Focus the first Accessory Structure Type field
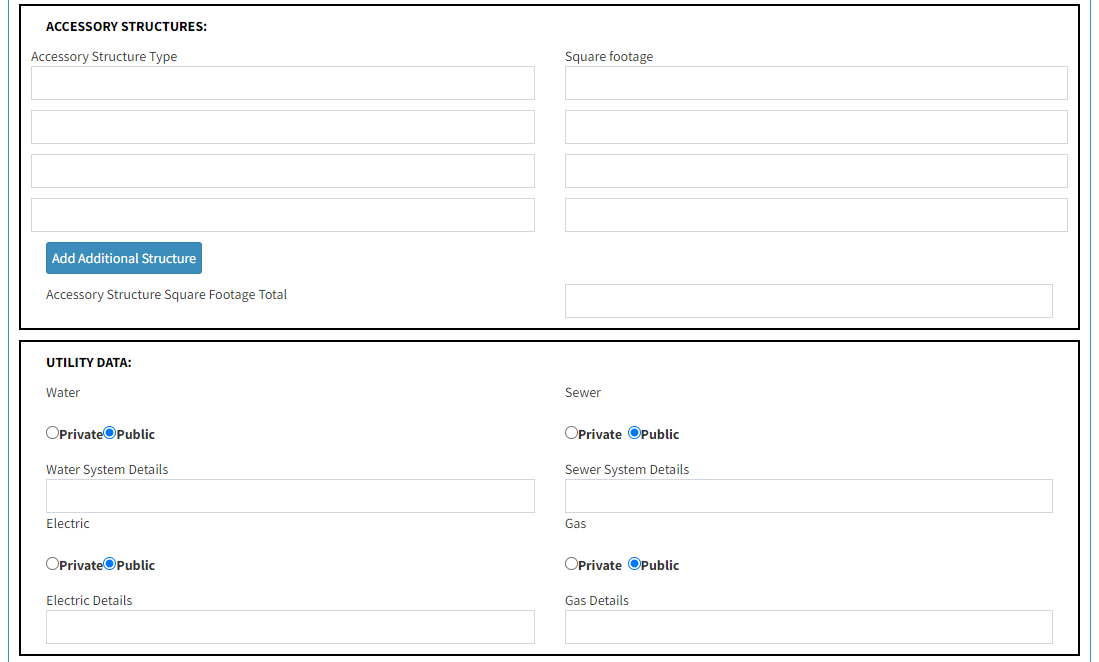Viewport: 1099px width, 662px height. [x=282, y=83]
